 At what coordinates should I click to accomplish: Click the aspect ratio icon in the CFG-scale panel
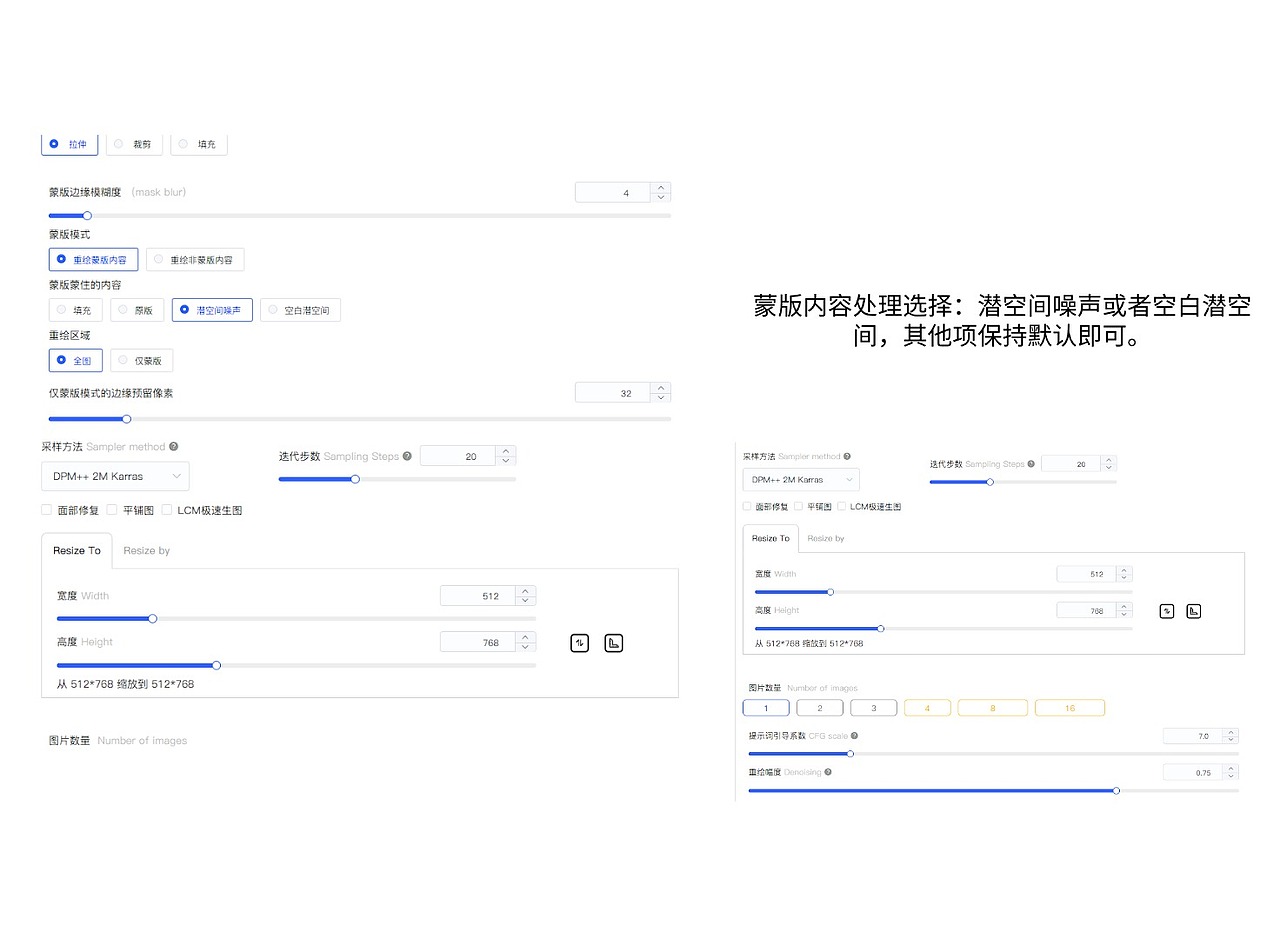pos(1193,611)
